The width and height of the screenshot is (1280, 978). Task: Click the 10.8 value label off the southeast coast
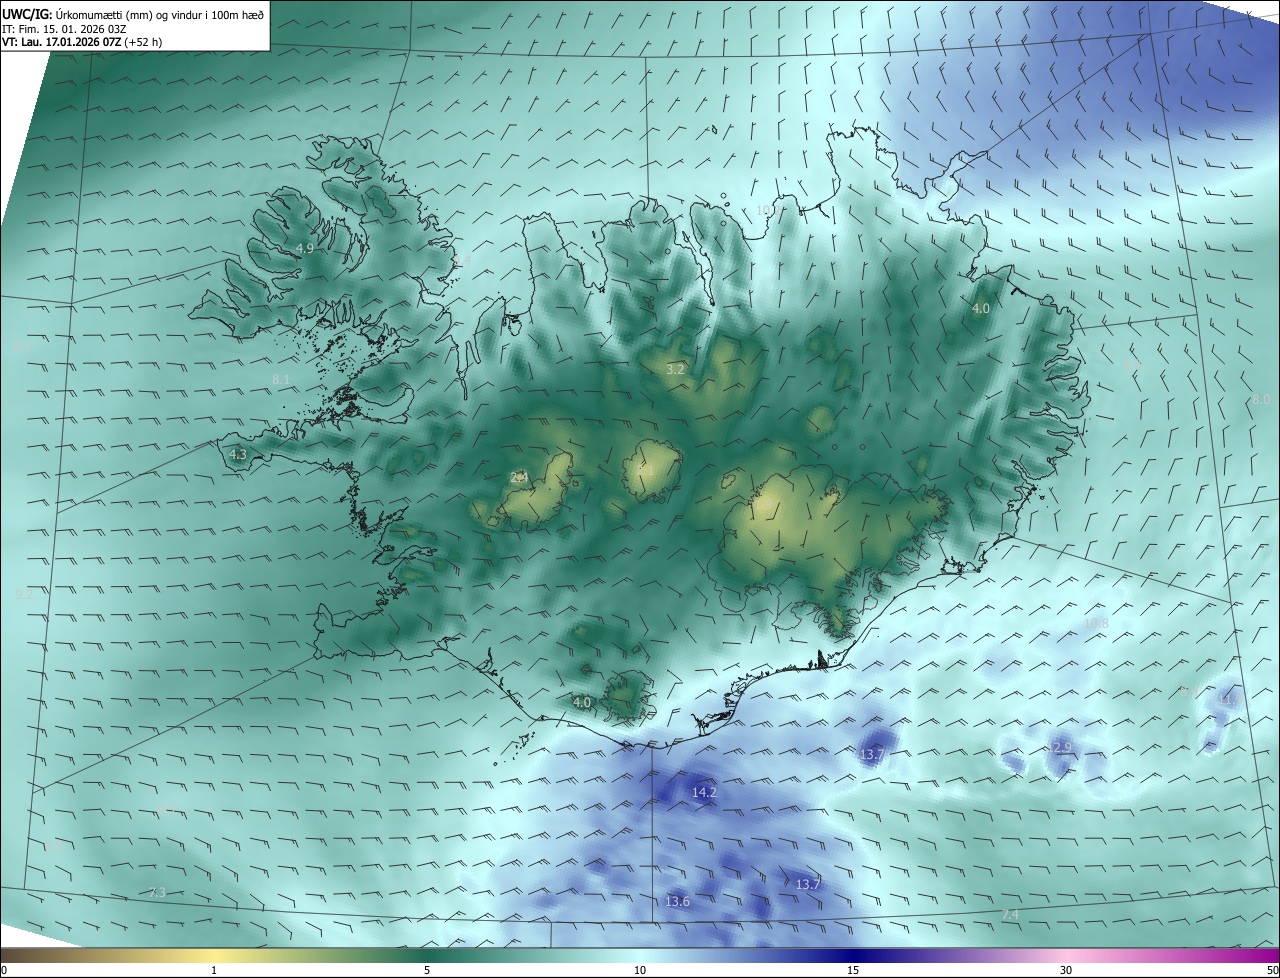(x=1096, y=623)
